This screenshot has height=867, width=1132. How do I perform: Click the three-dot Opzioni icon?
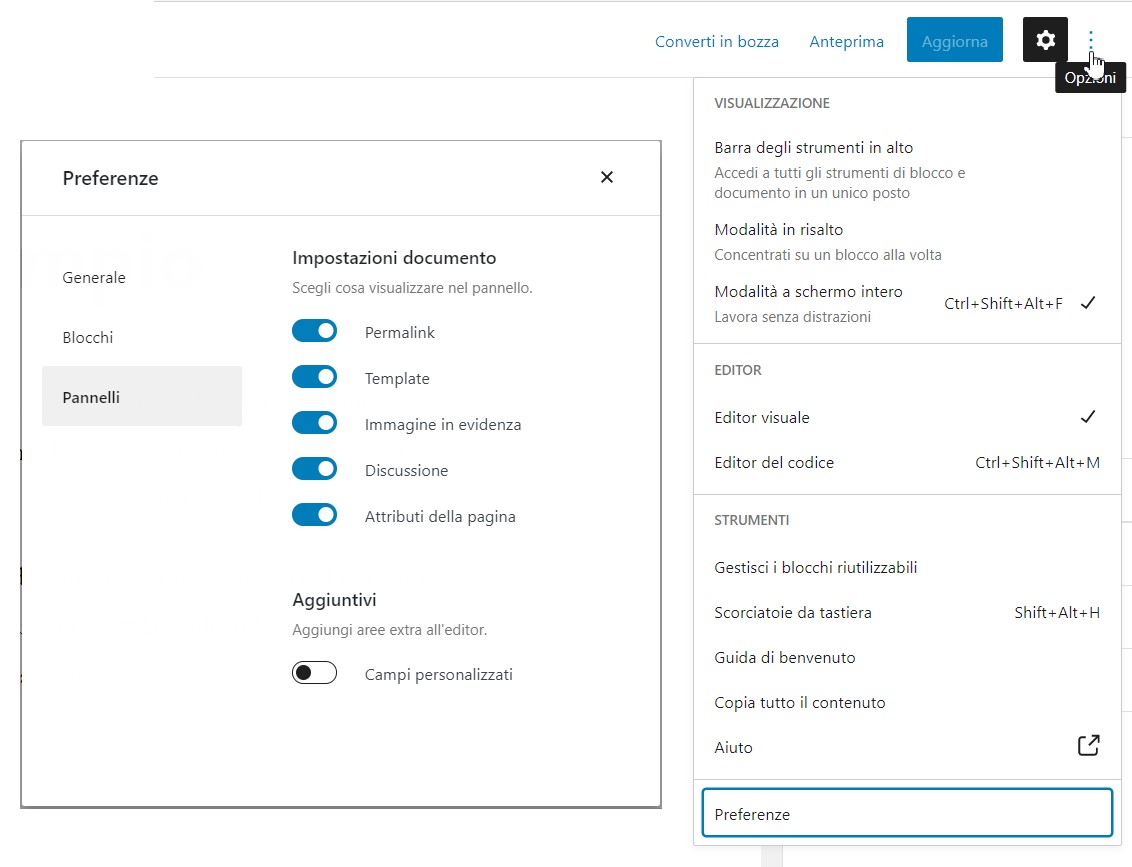[x=1091, y=40]
